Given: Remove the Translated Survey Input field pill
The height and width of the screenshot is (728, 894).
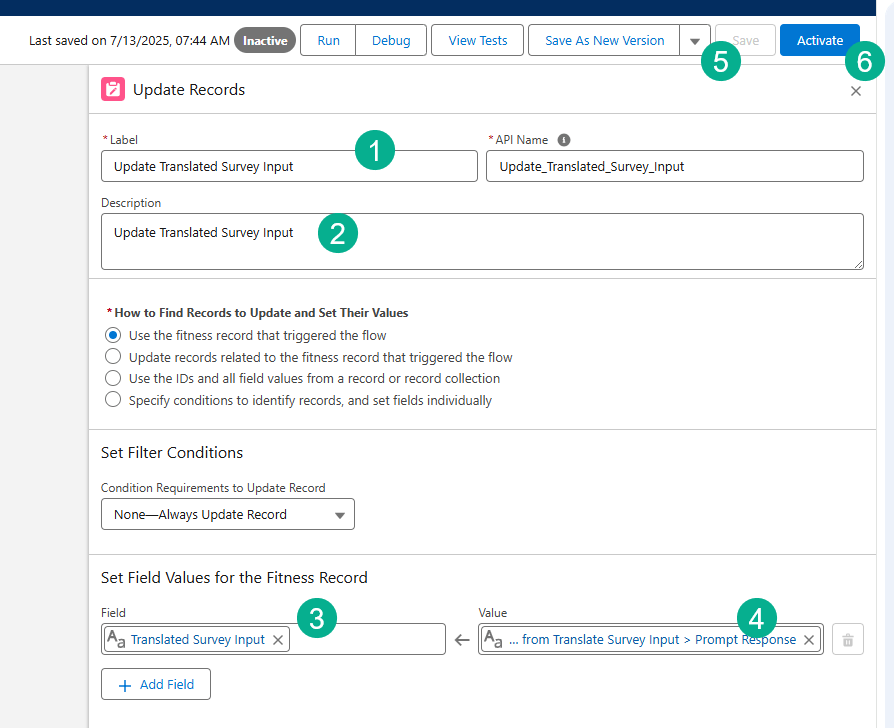Looking at the screenshot, I should pyautogui.click(x=278, y=640).
